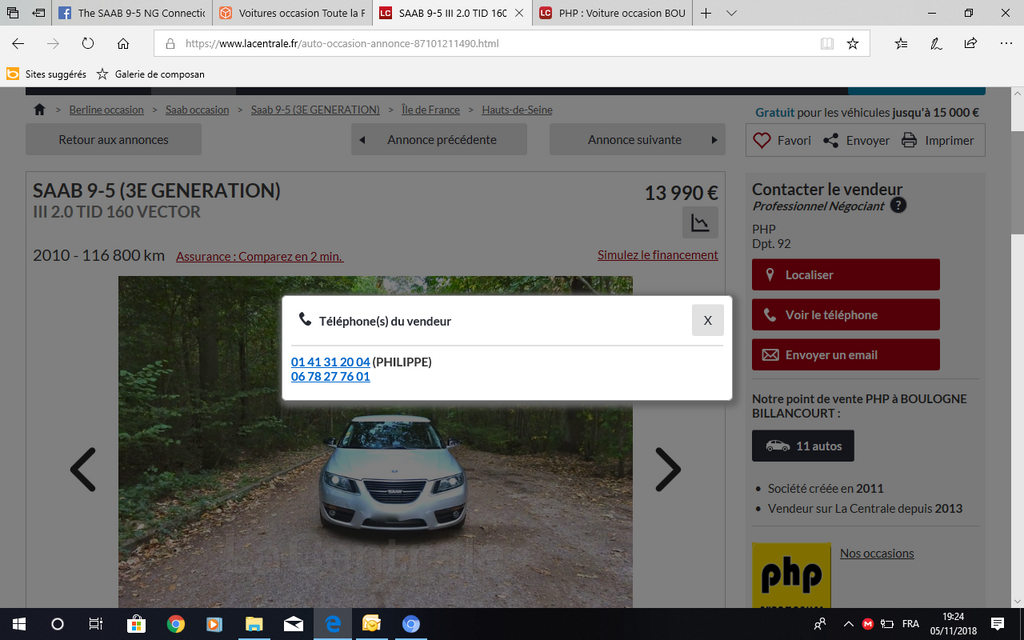Click the PHP dealer logo

pos(792,575)
